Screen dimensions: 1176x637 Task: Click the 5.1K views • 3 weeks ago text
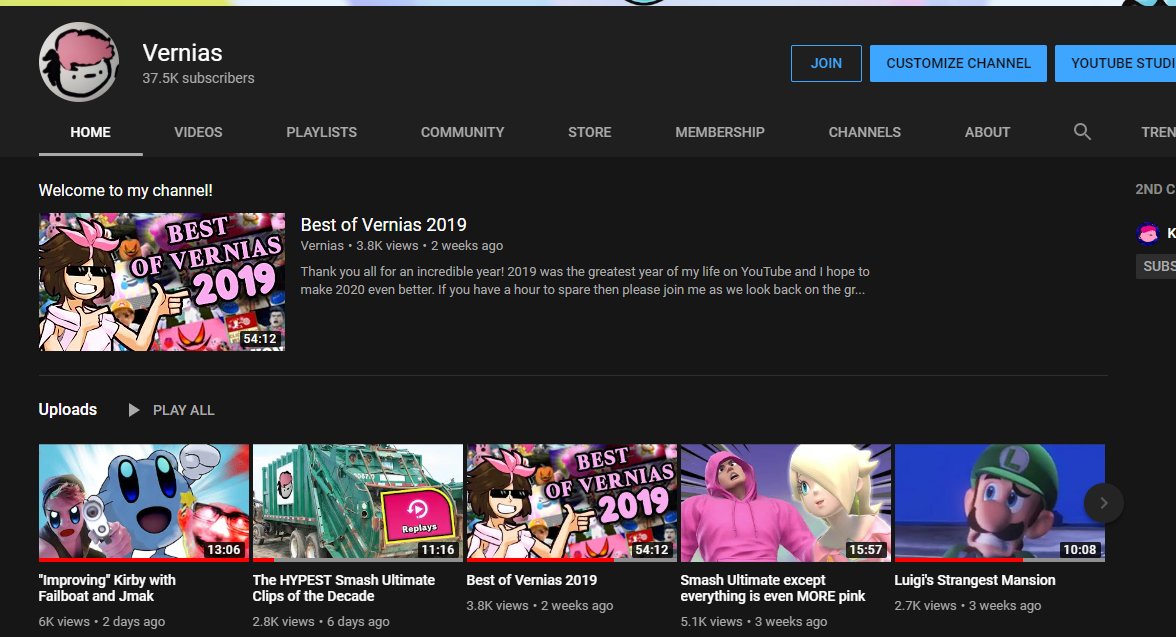tap(754, 621)
